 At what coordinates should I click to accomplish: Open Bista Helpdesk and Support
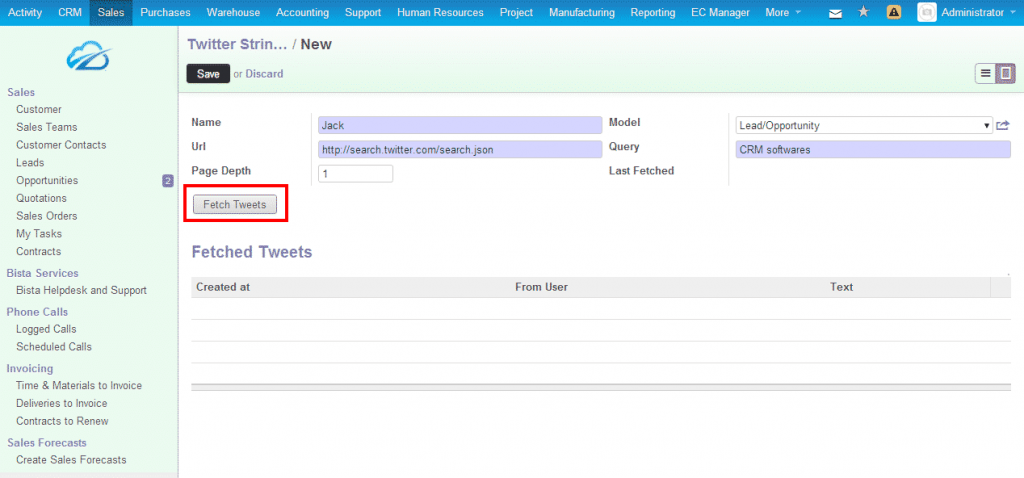81,291
